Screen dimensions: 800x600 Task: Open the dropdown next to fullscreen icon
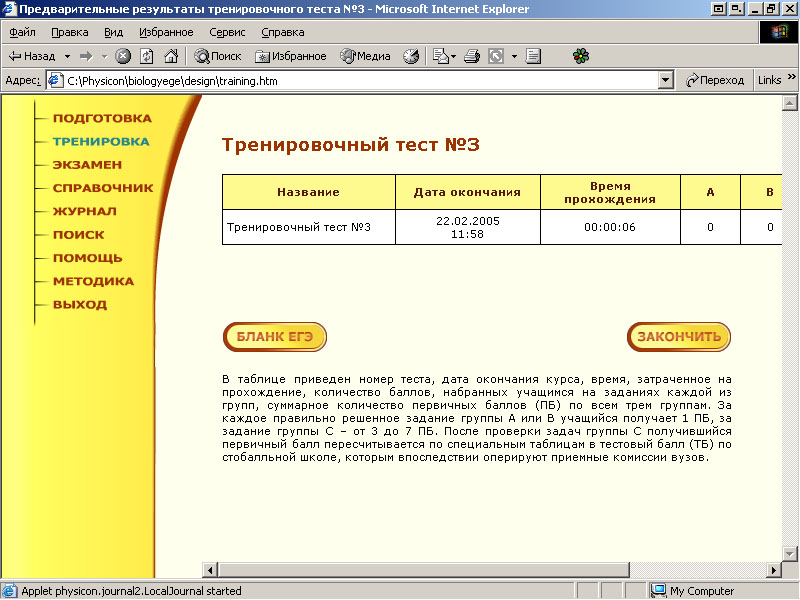[514, 56]
